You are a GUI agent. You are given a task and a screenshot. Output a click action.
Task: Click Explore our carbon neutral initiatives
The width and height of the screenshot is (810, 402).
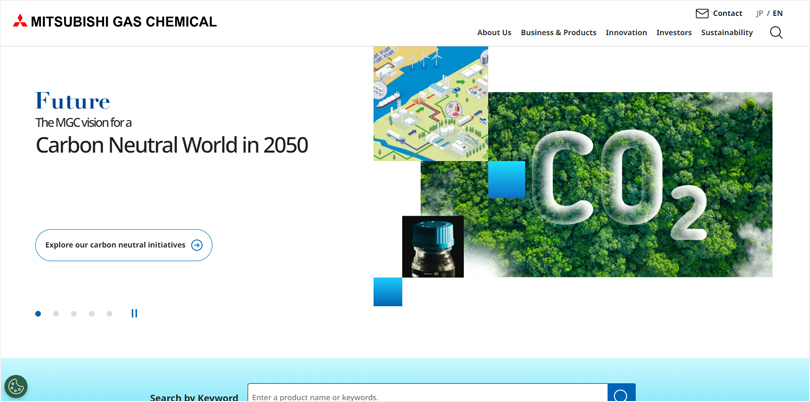click(x=124, y=245)
